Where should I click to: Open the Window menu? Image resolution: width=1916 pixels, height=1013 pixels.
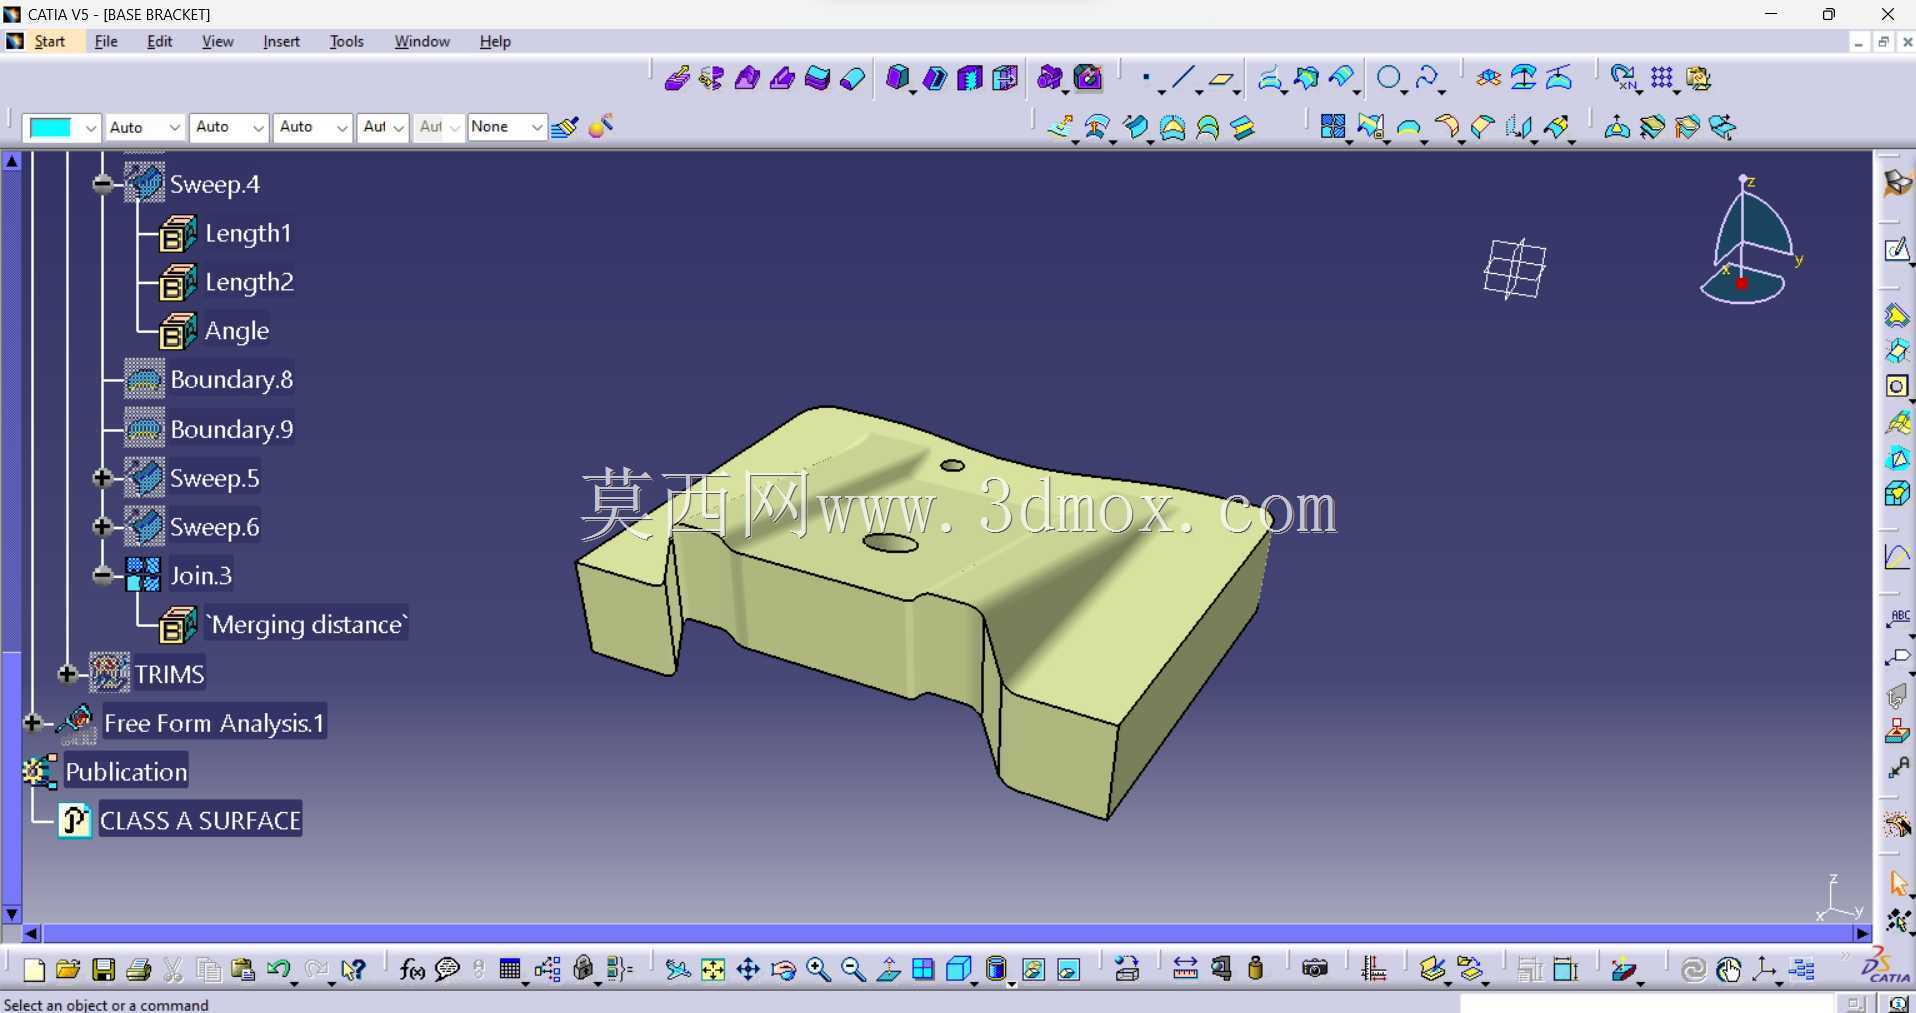coord(421,41)
